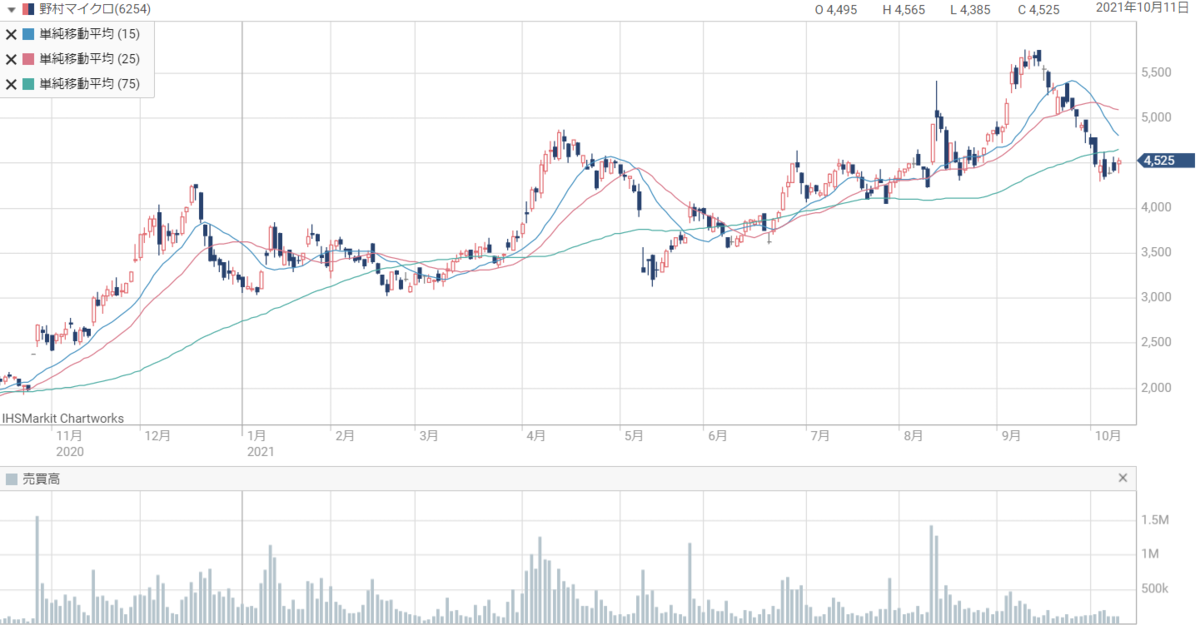
Task: Click the 2020 year label
Action: (70, 452)
